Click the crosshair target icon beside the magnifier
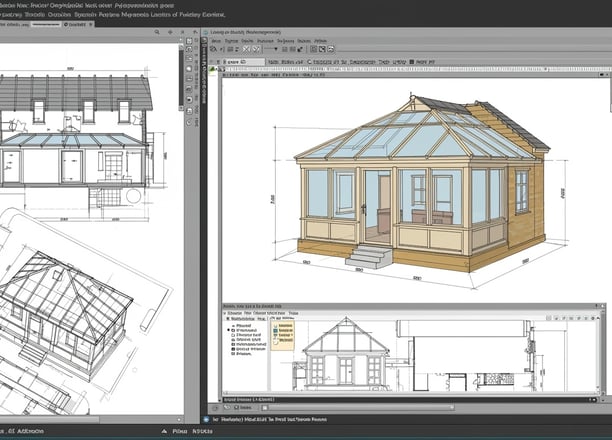Viewport: 612px width, 440px height. (x=170, y=32)
